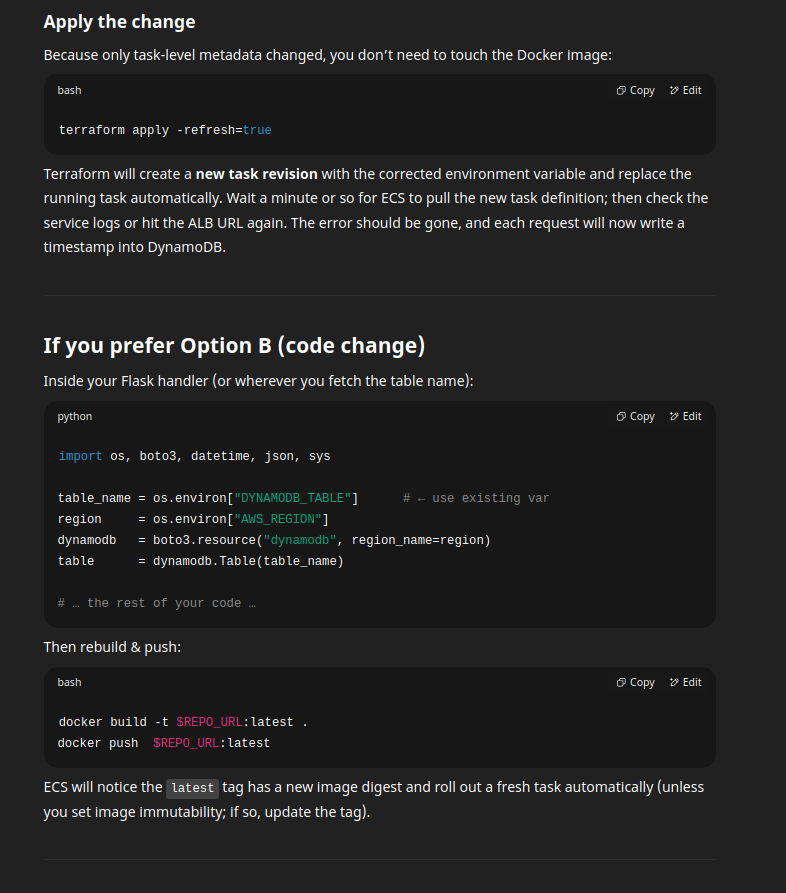Click $REPO_URL in the docker build line

click(x=209, y=722)
